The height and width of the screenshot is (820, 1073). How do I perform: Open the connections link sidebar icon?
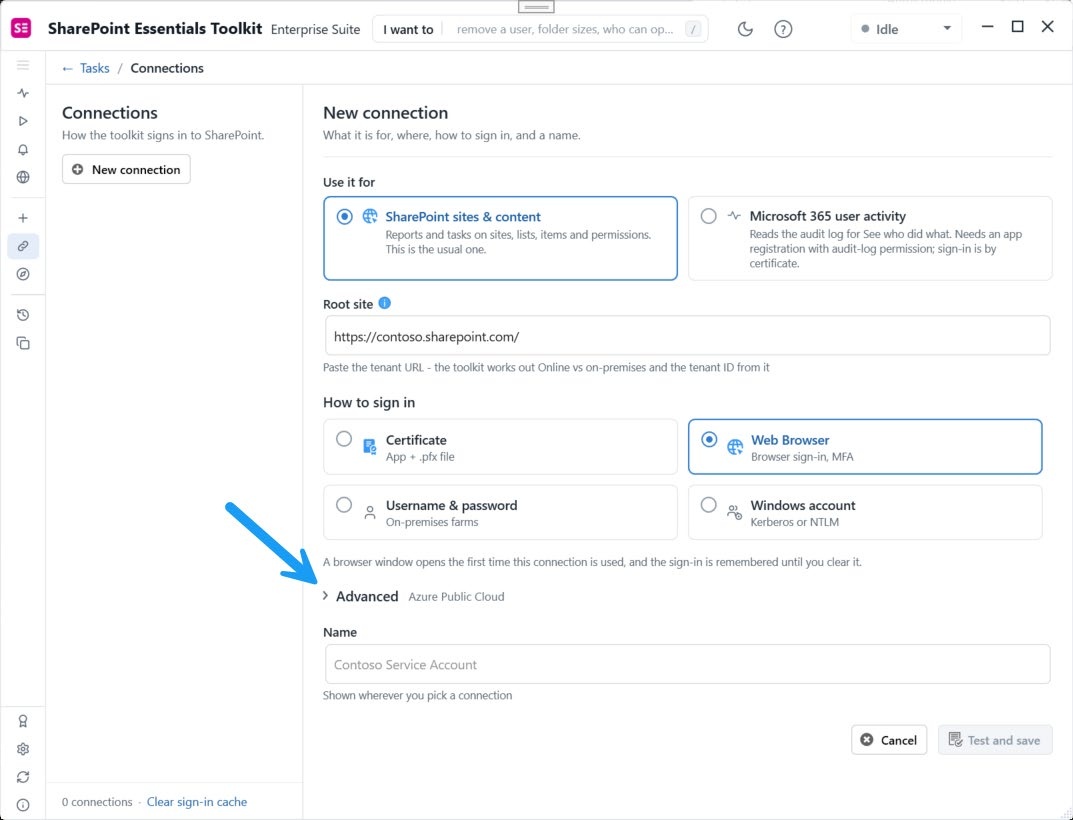[x=23, y=246]
